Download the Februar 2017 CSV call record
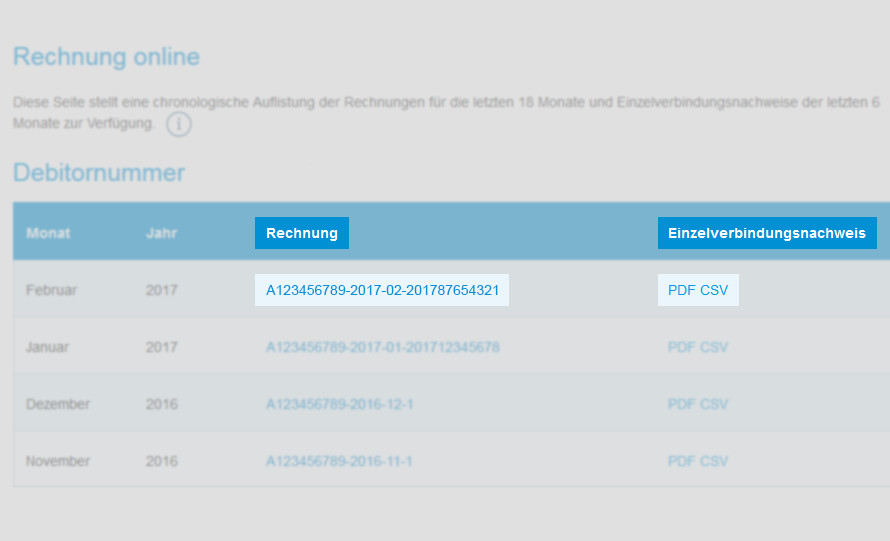 pos(714,290)
